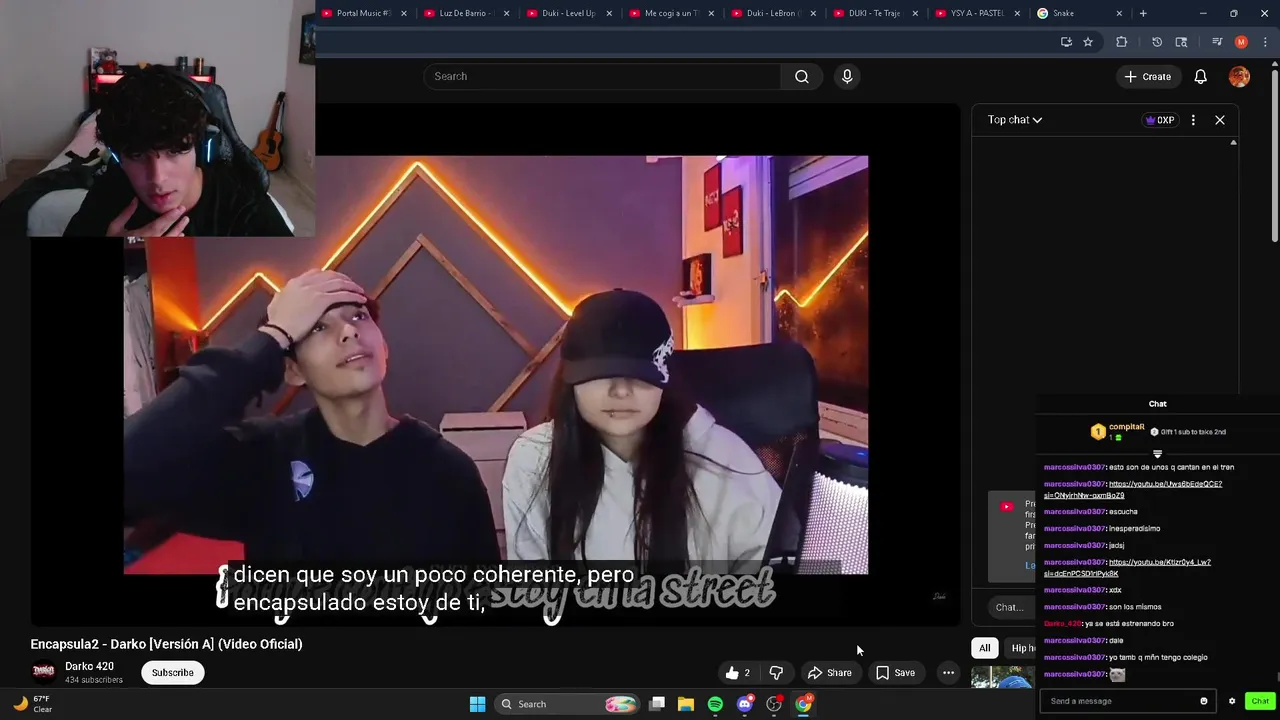Close the Snake tab
This screenshot has width=1280, height=720.
1119,13
